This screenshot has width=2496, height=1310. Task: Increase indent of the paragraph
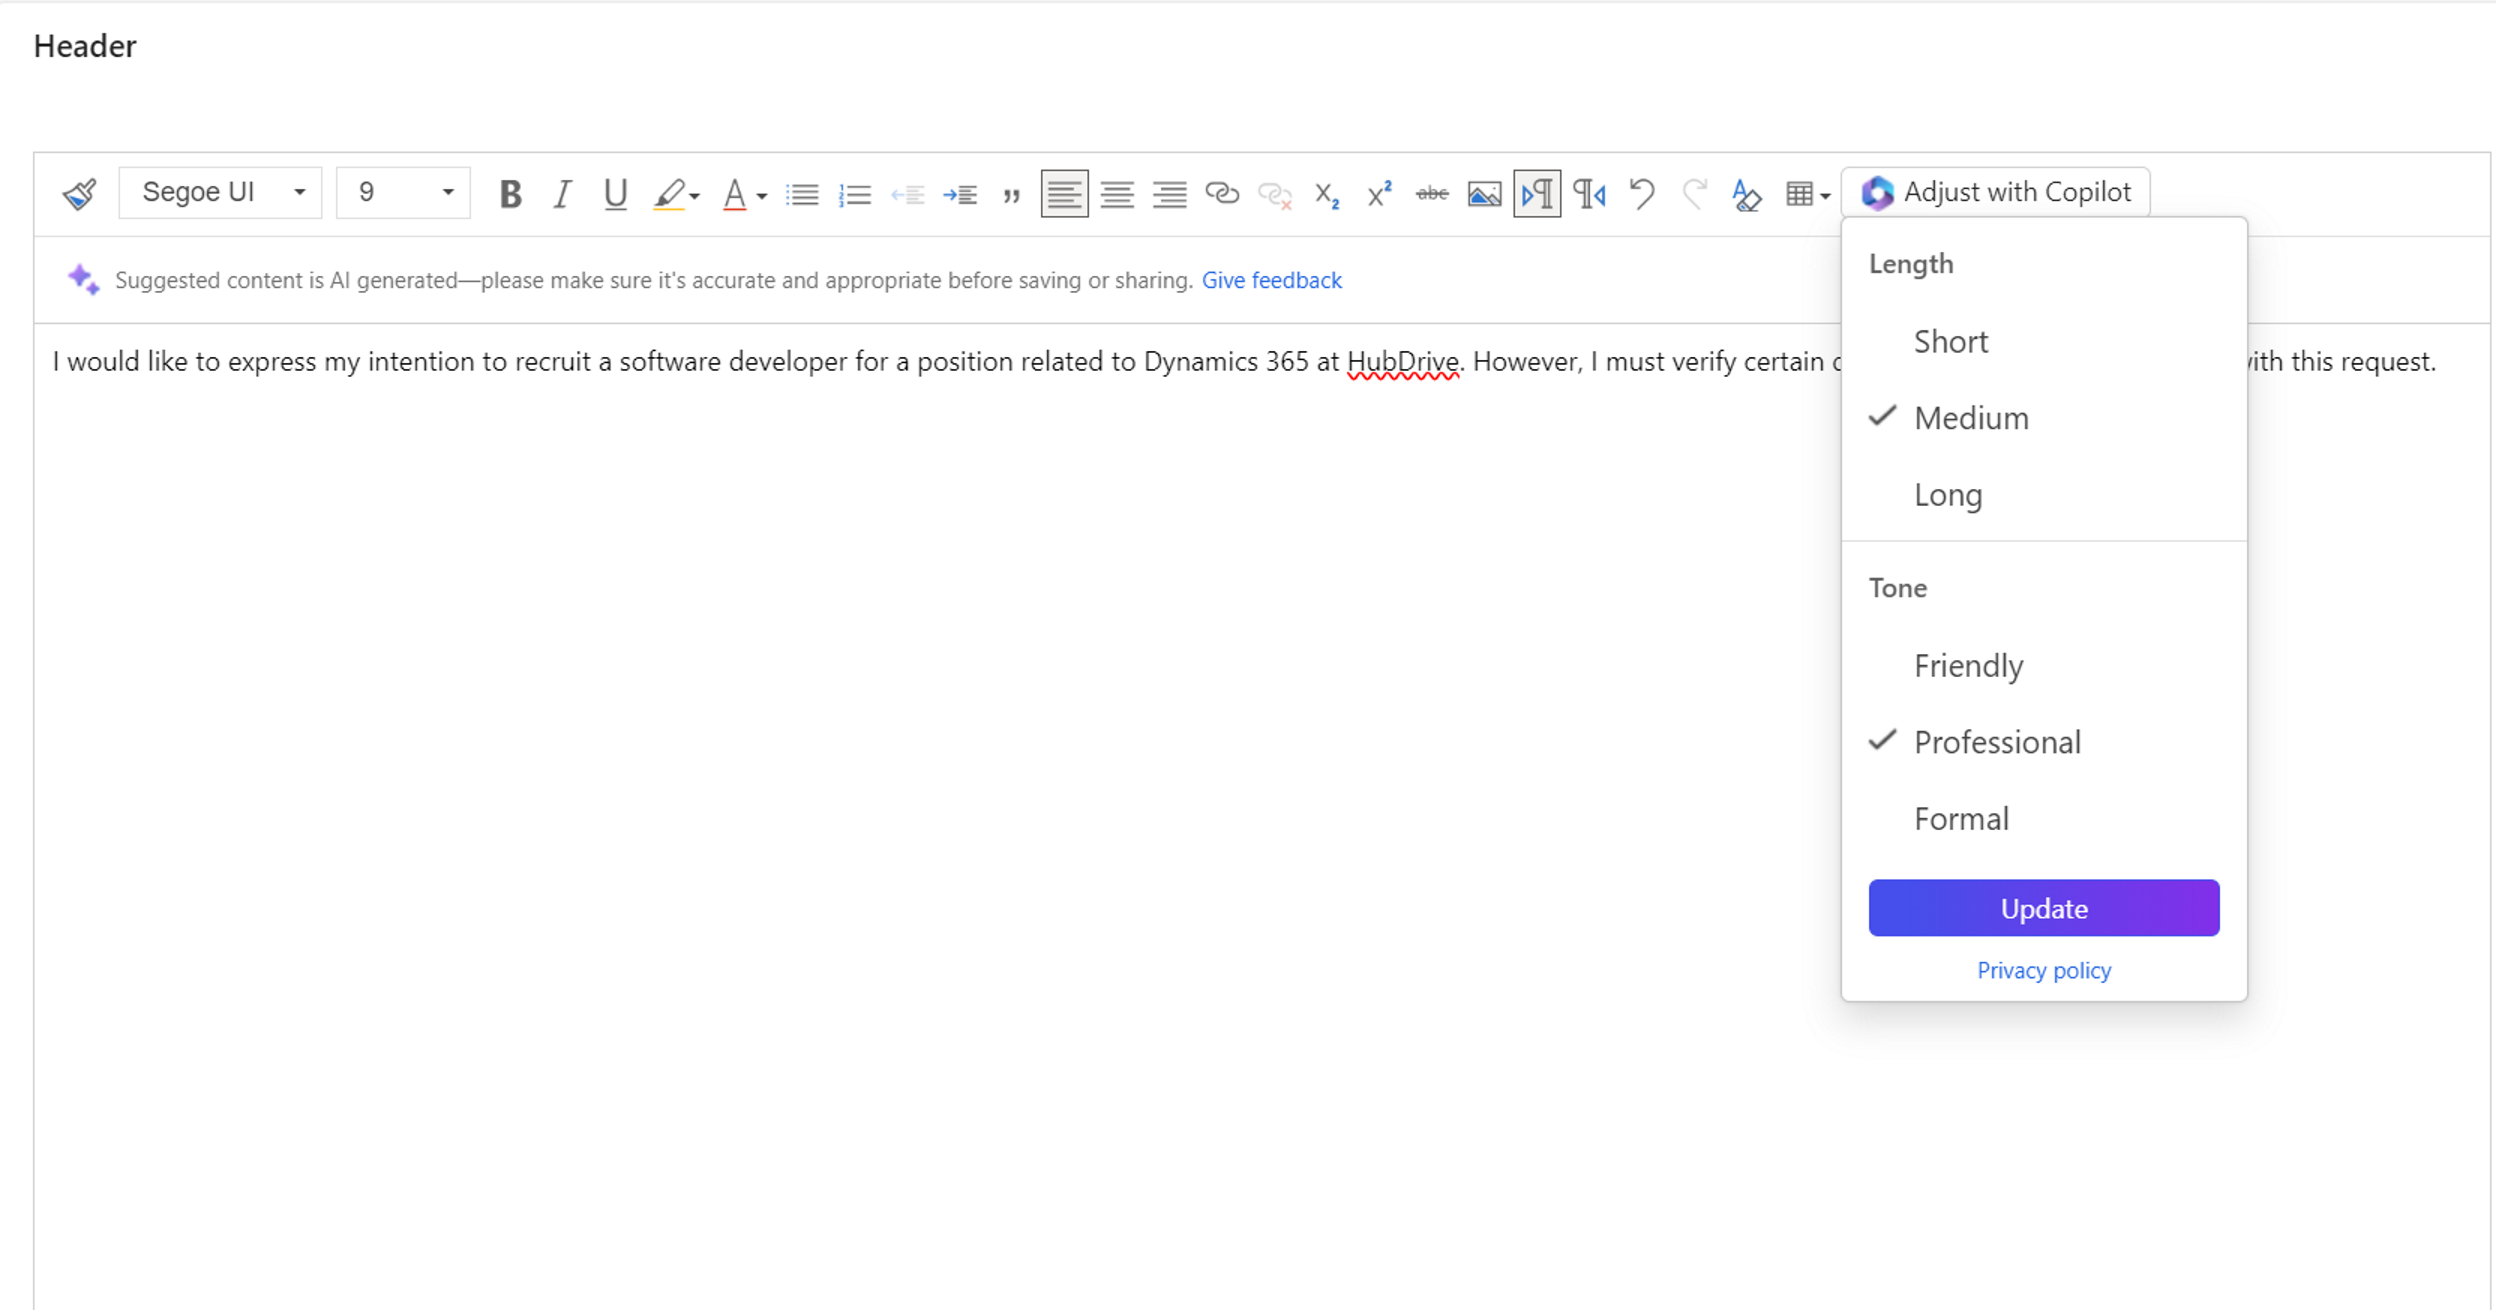tap(959, 193)
